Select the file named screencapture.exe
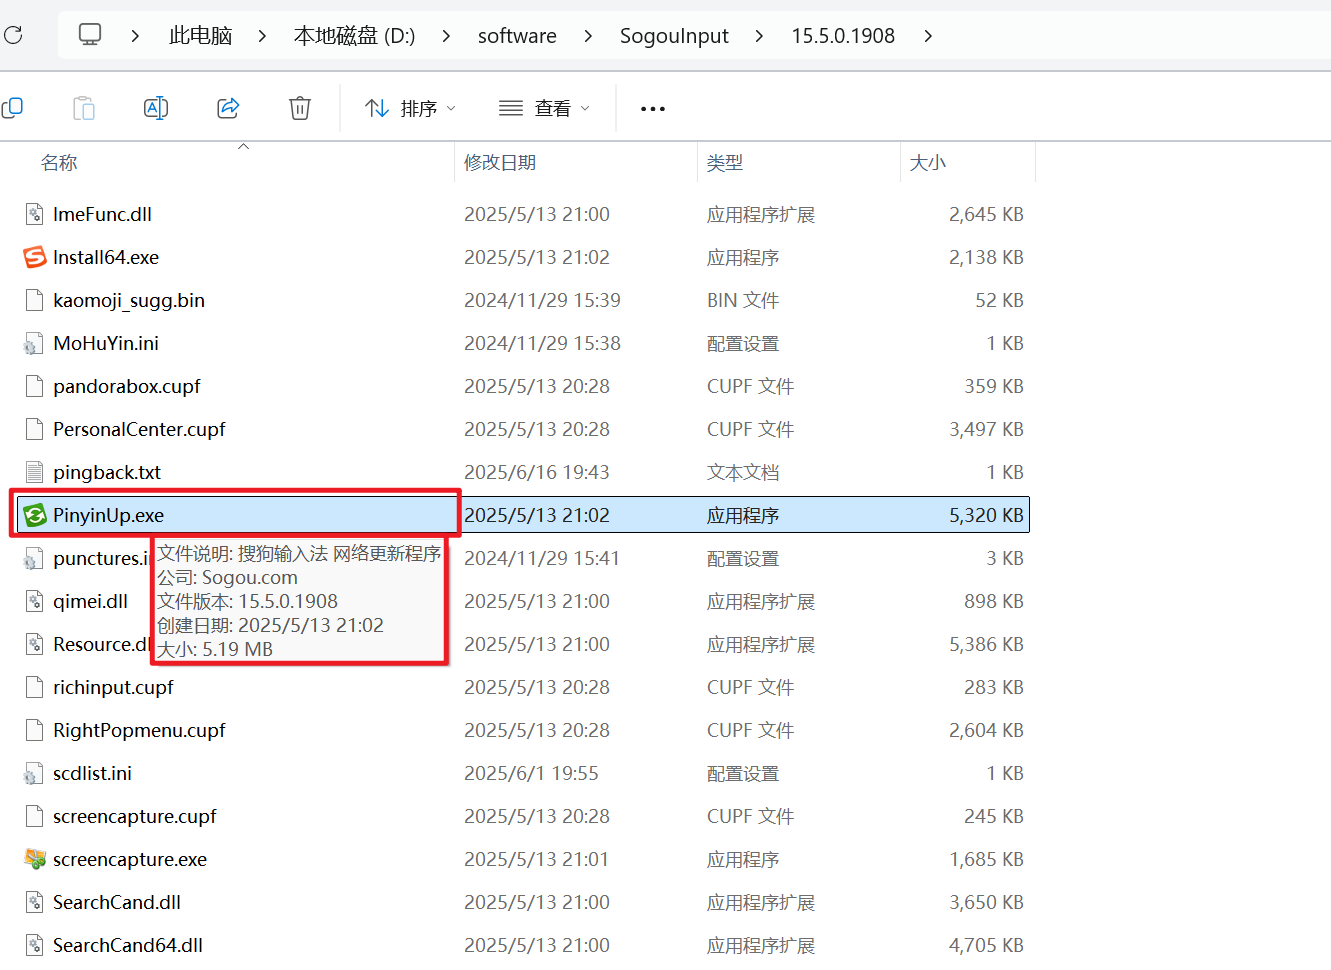The height and width of the screenshot is (970, 1331). tap(130, 859)
